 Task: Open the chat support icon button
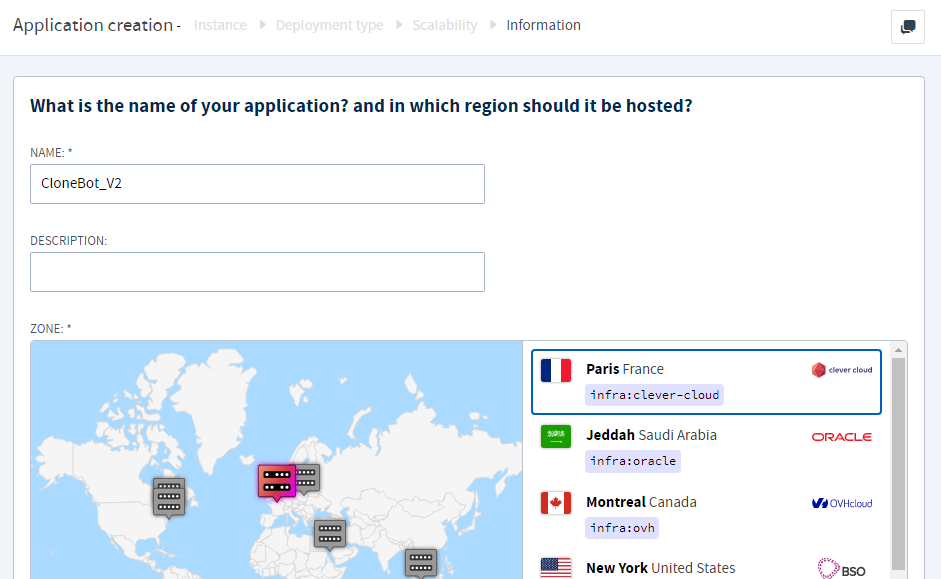click(x=907, y=27)
